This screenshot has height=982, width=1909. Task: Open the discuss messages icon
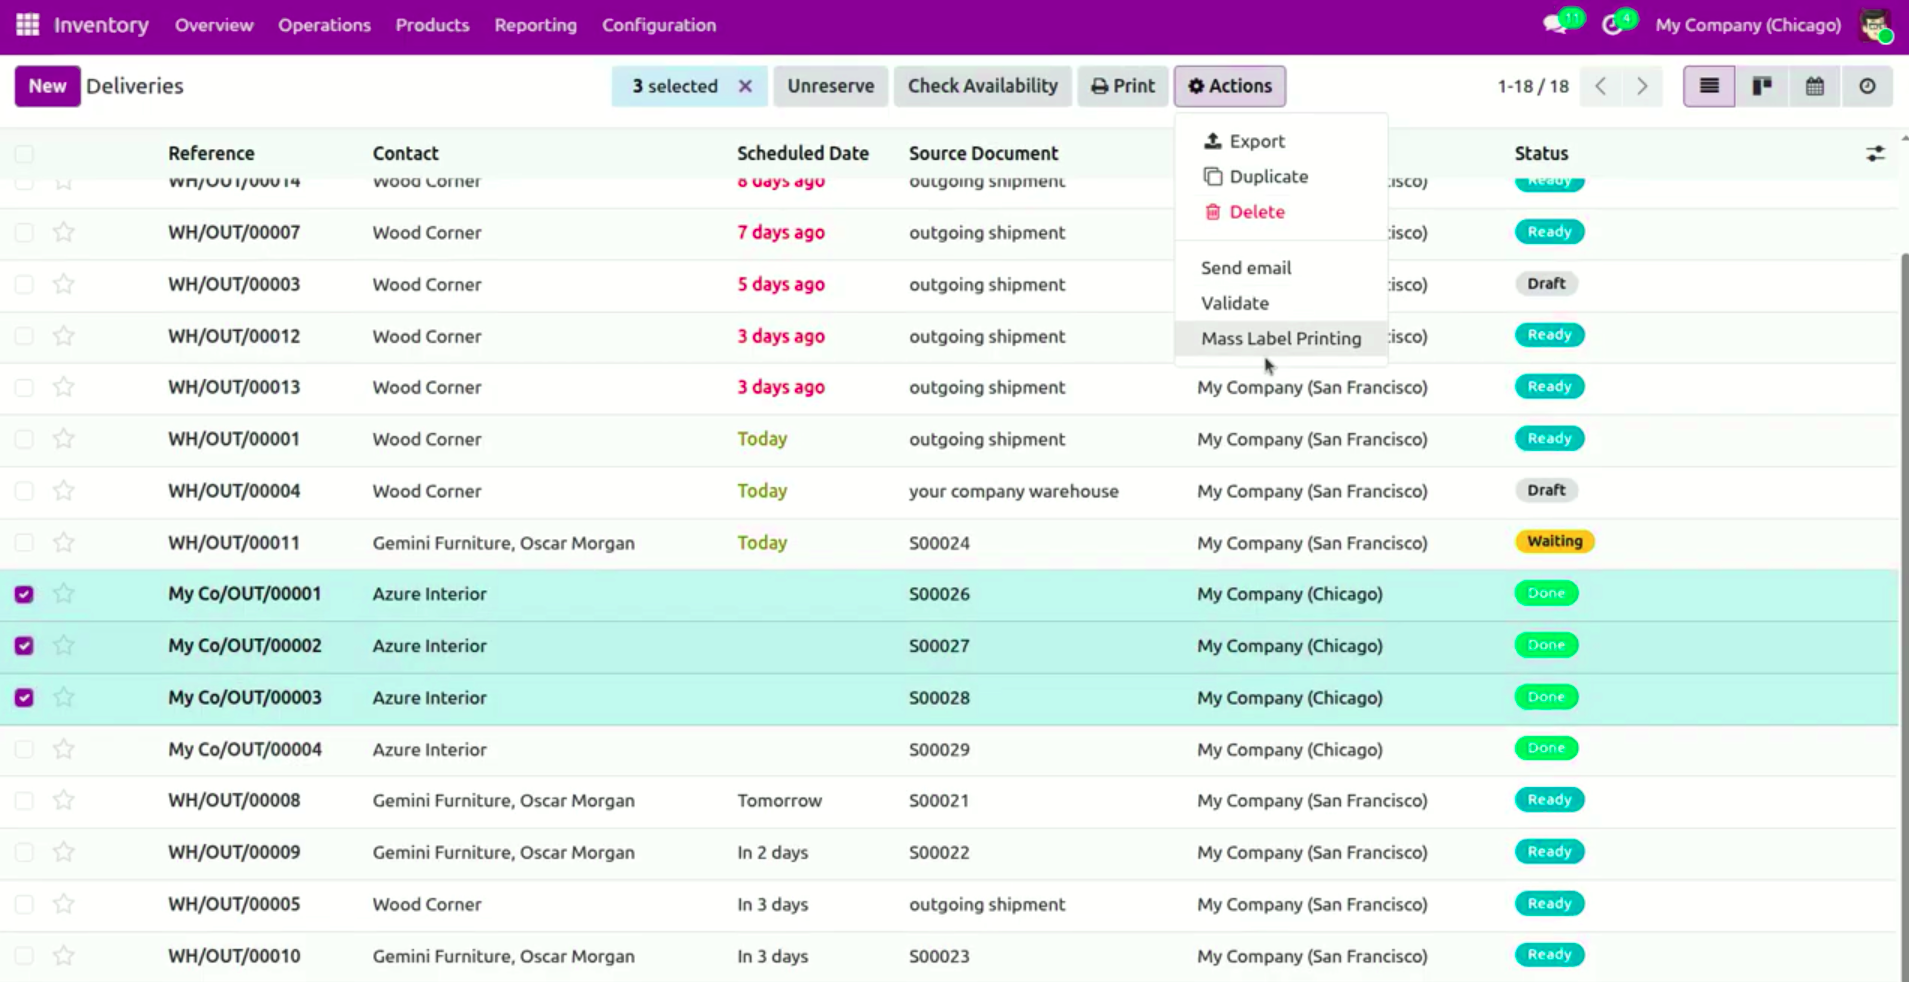click(x=1555, y=25)
